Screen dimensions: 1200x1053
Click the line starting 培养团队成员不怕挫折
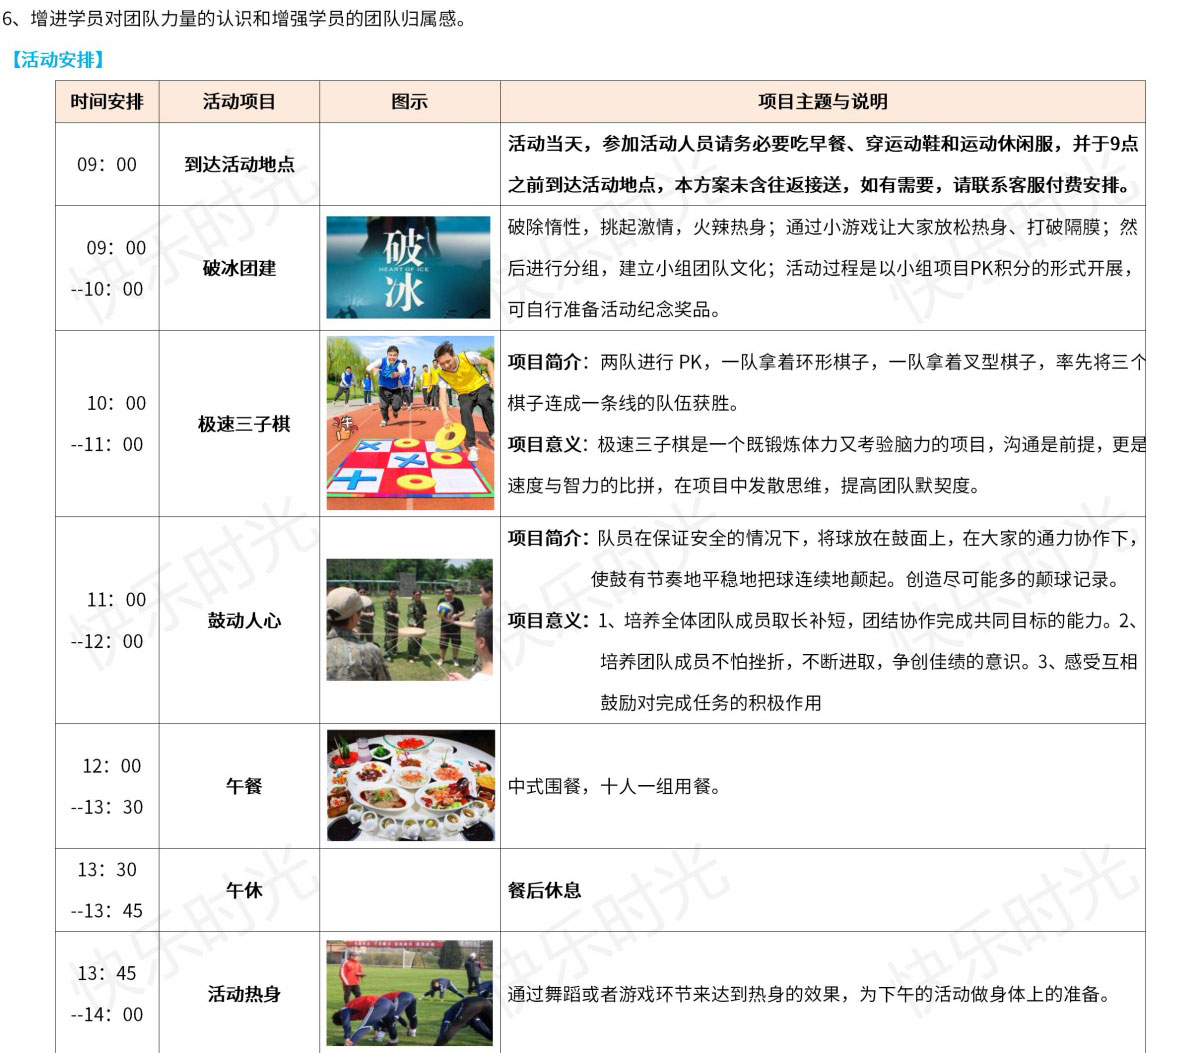(x=868, y=662)
